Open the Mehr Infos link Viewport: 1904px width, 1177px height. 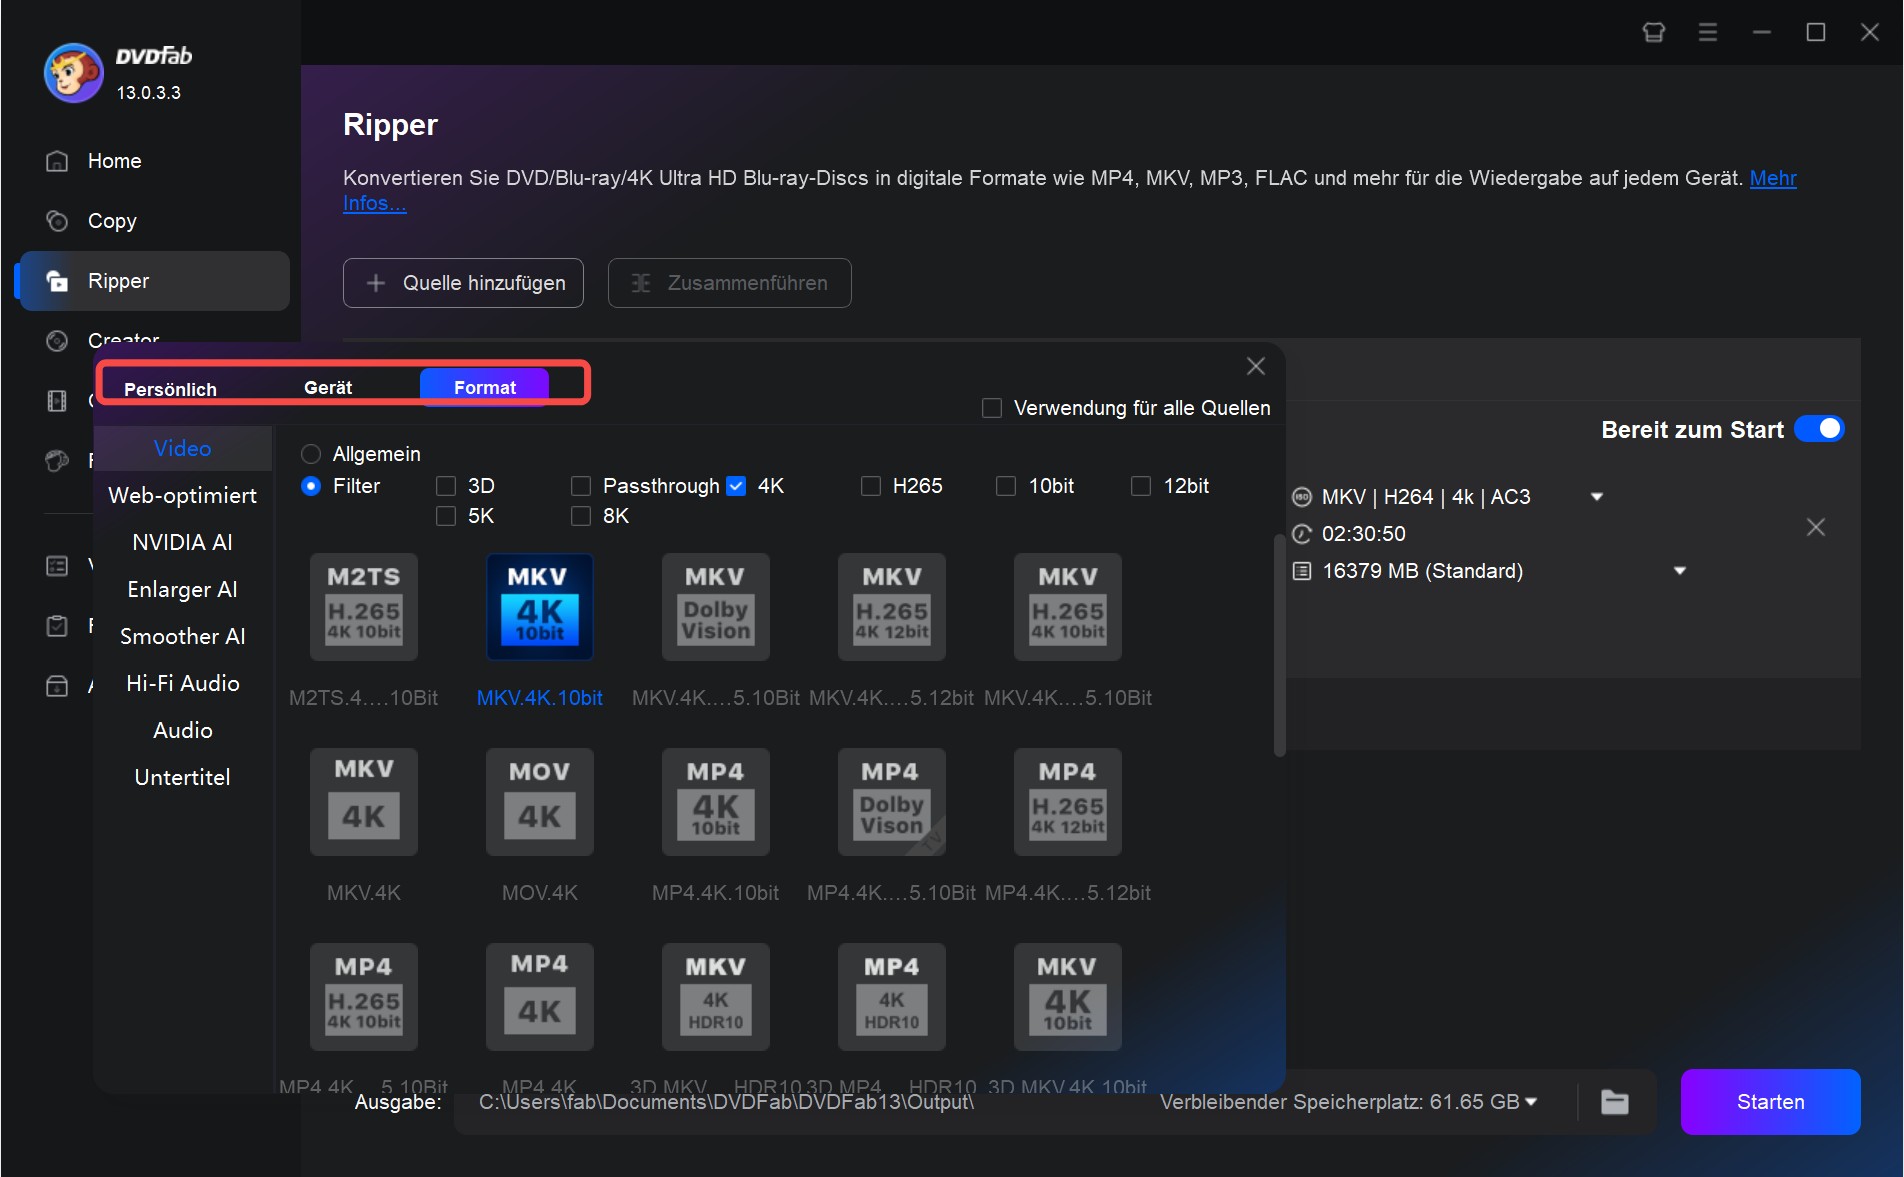click(x=1772, y=178)
